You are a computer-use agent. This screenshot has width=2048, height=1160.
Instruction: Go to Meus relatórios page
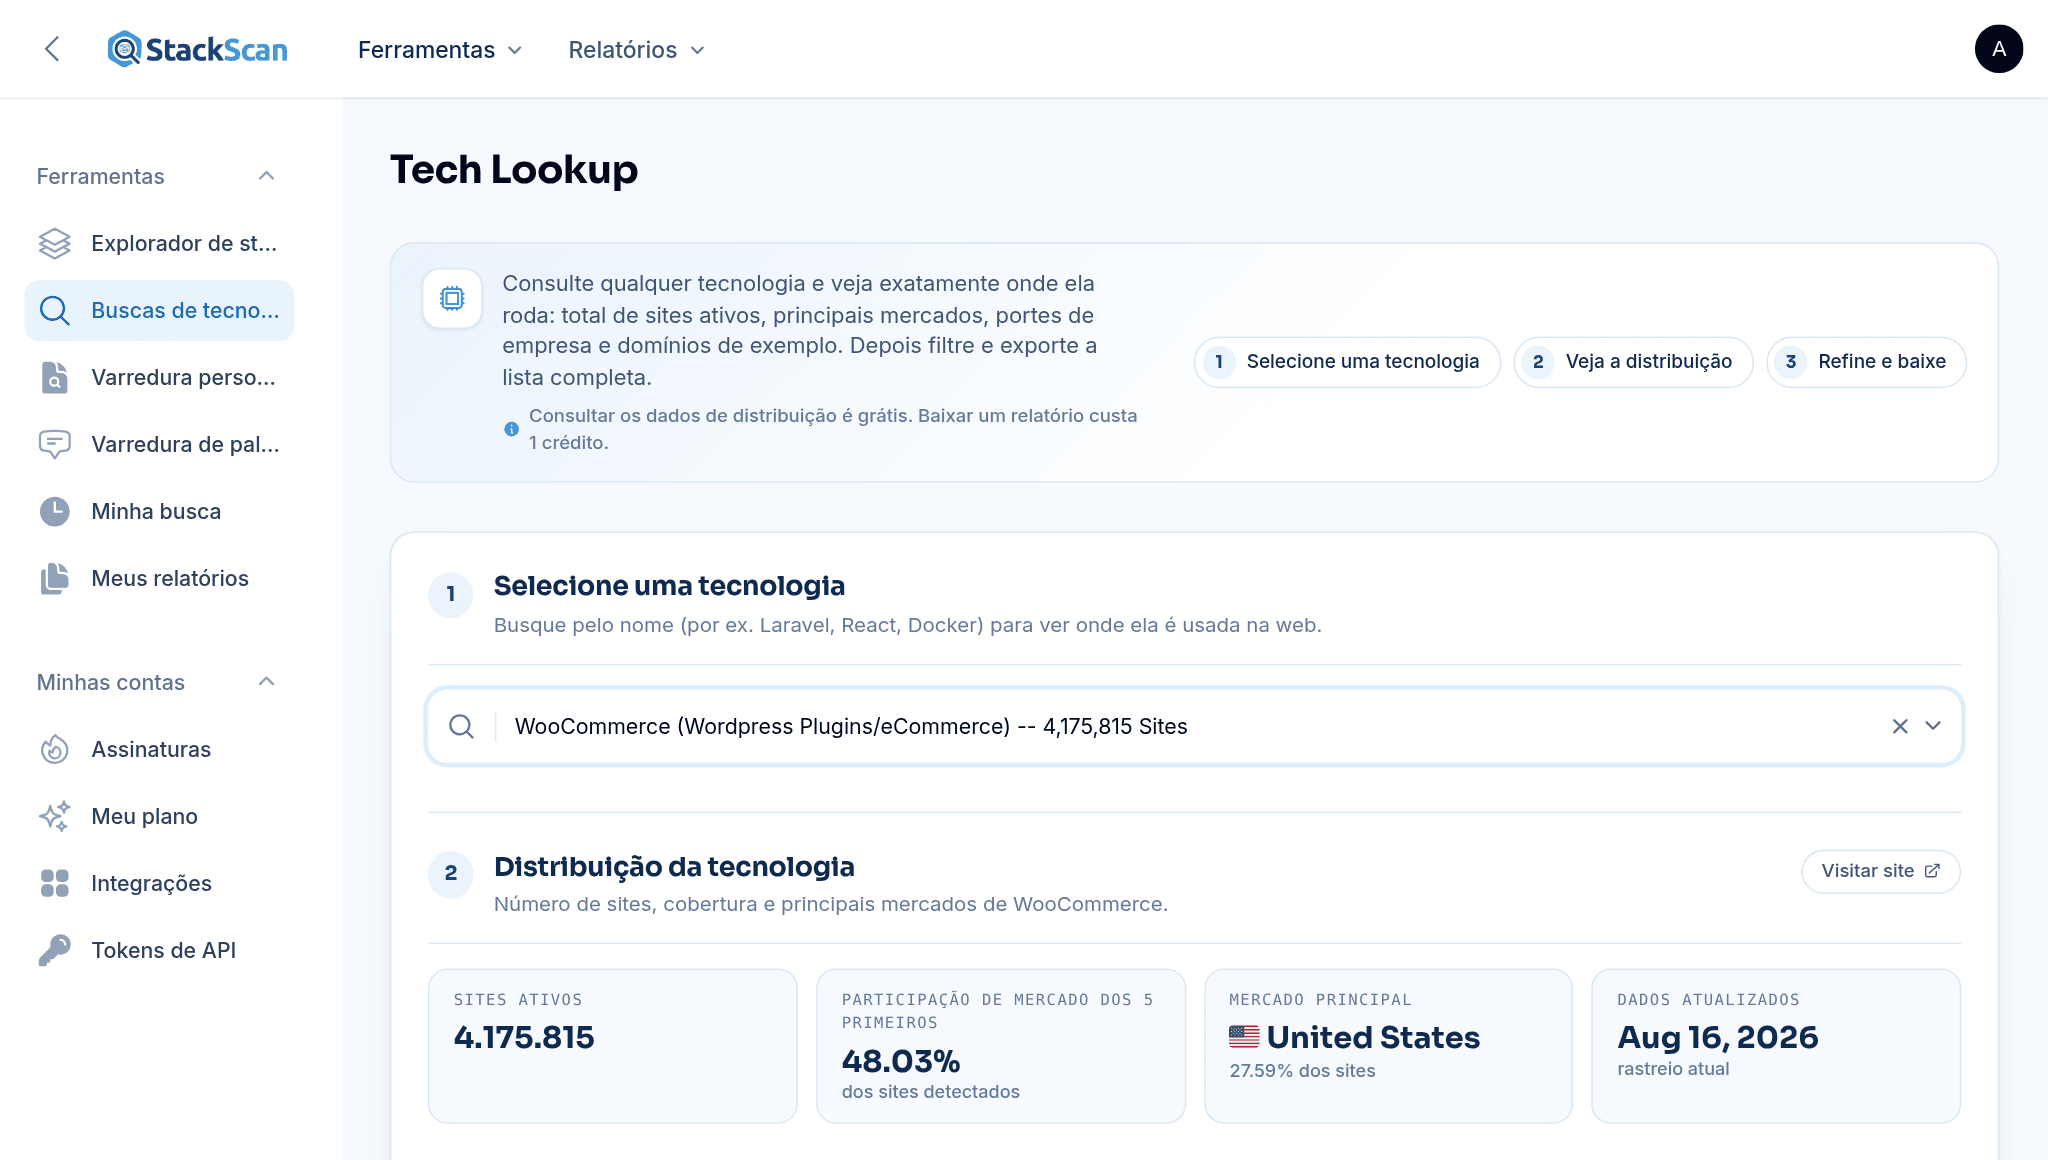coord(159,578)
